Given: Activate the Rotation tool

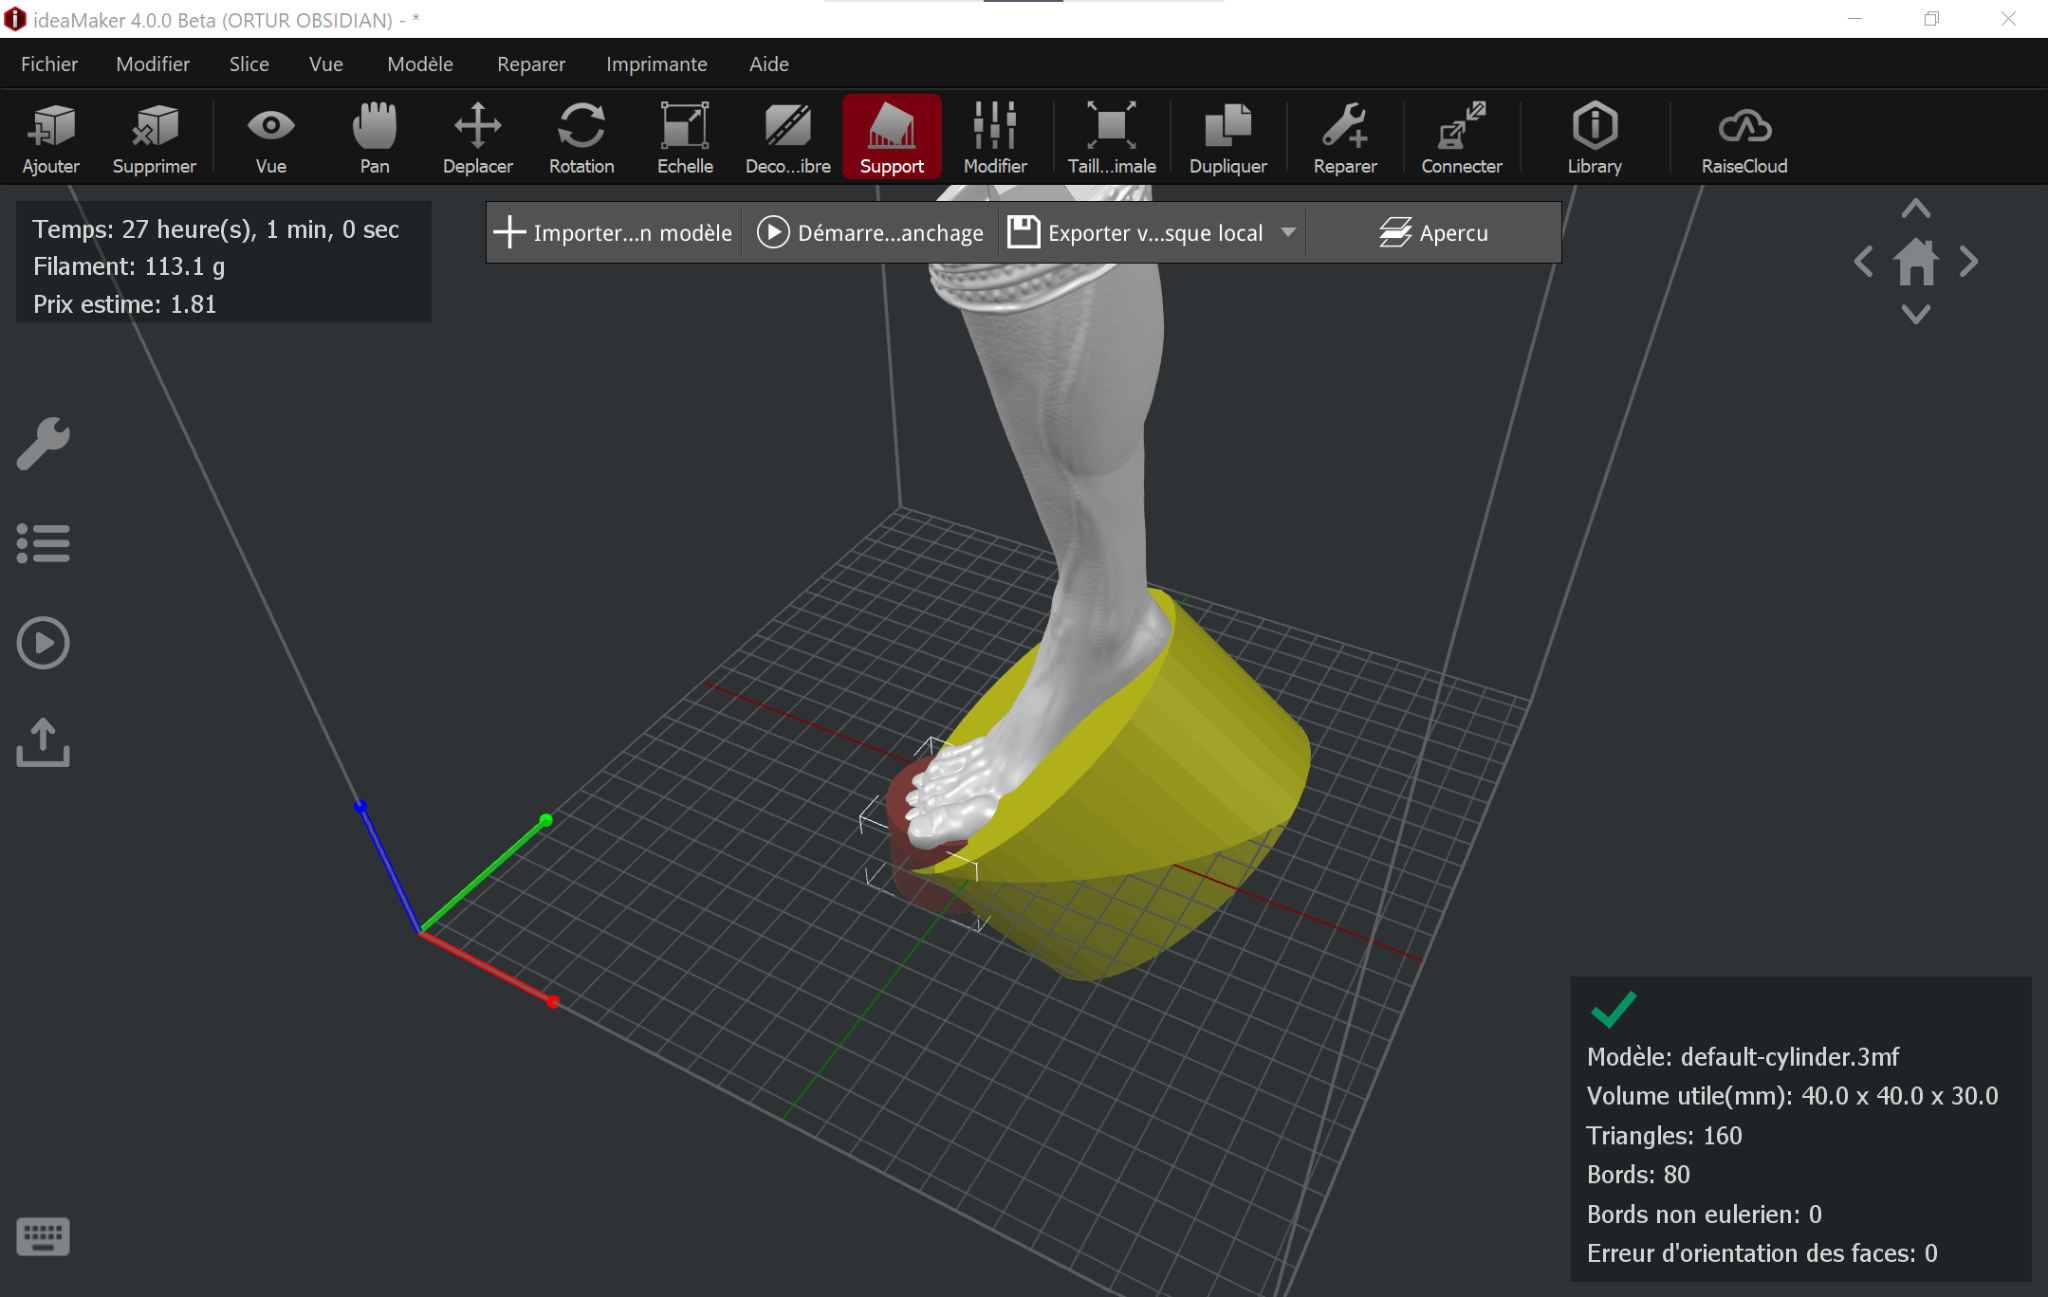Looking at the screenshot, I should [x=581, y=137].
